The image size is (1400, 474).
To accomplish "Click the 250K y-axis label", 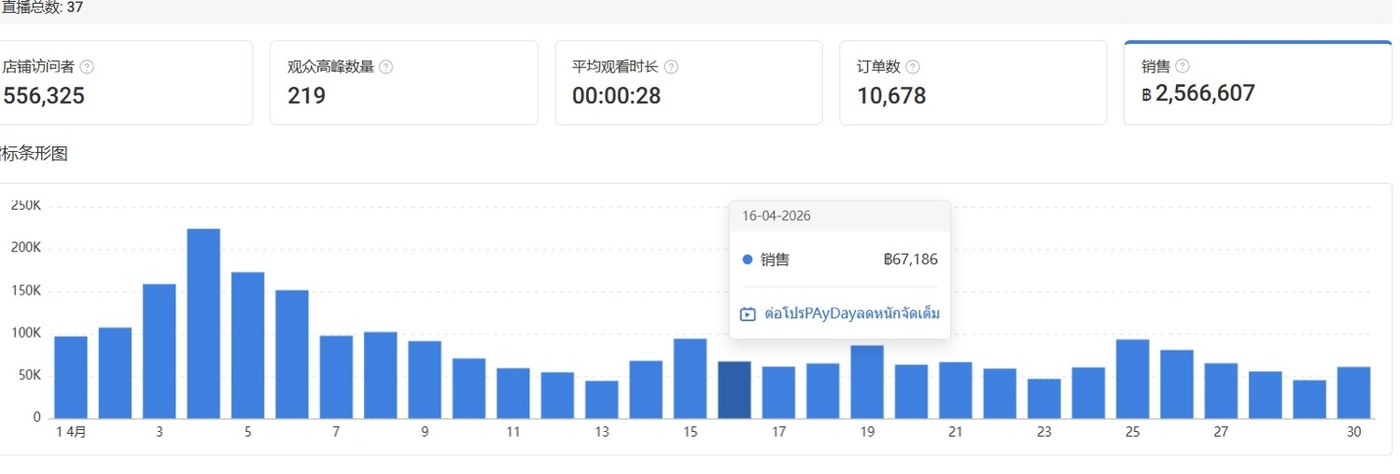I will tap(25, 205).
